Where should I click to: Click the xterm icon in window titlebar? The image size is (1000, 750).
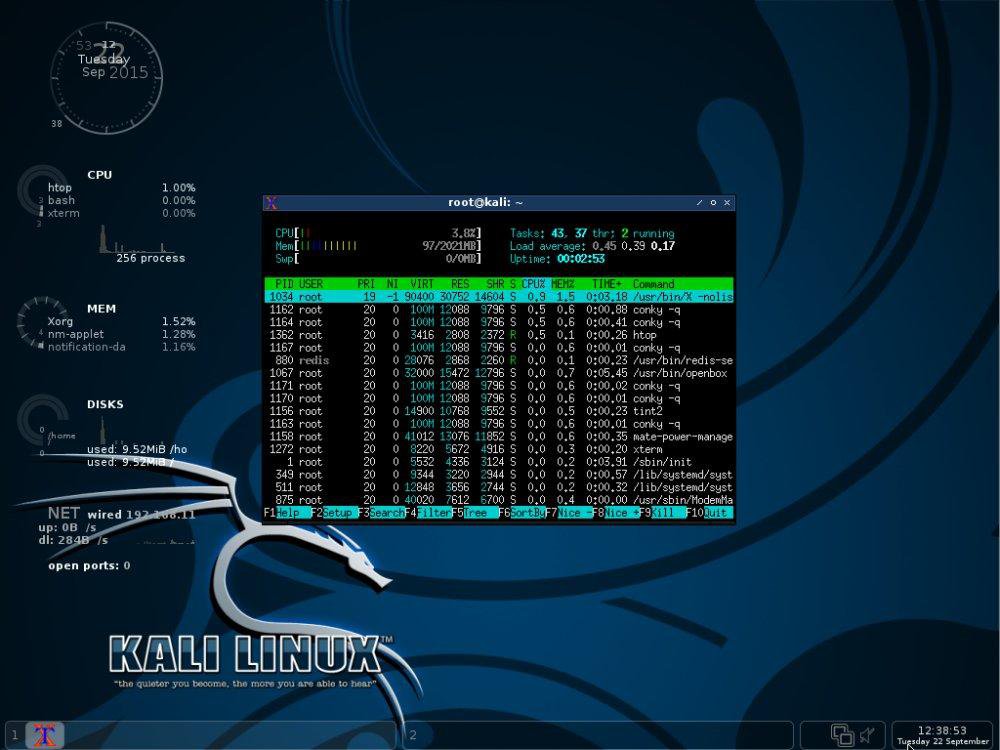click(272, 203)
